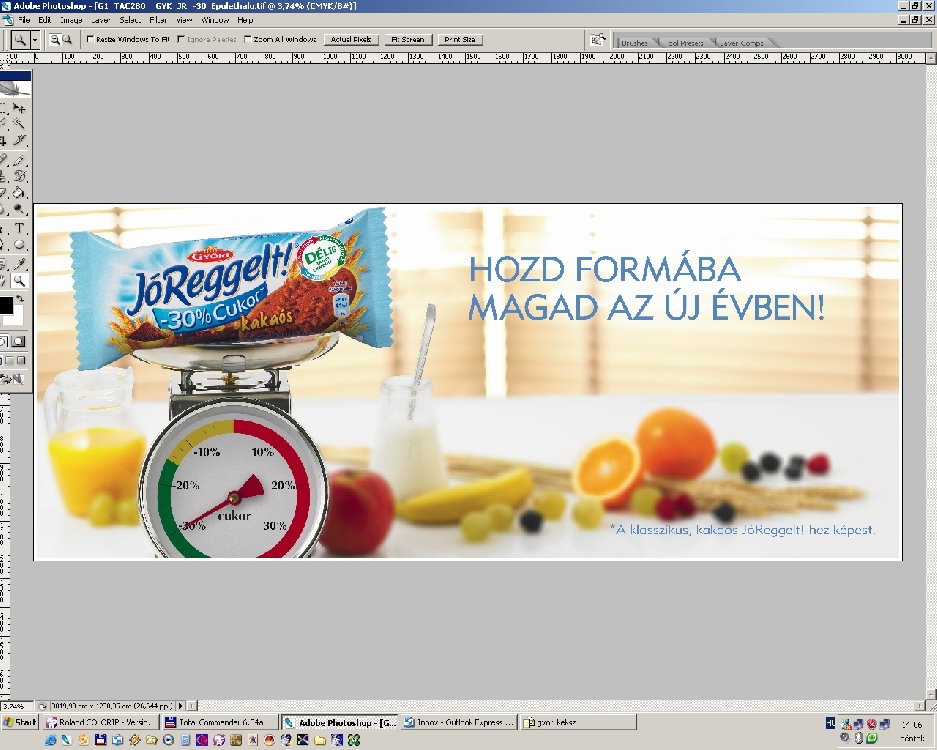
Task: Select the Type tool
Action: pos(20,228)
